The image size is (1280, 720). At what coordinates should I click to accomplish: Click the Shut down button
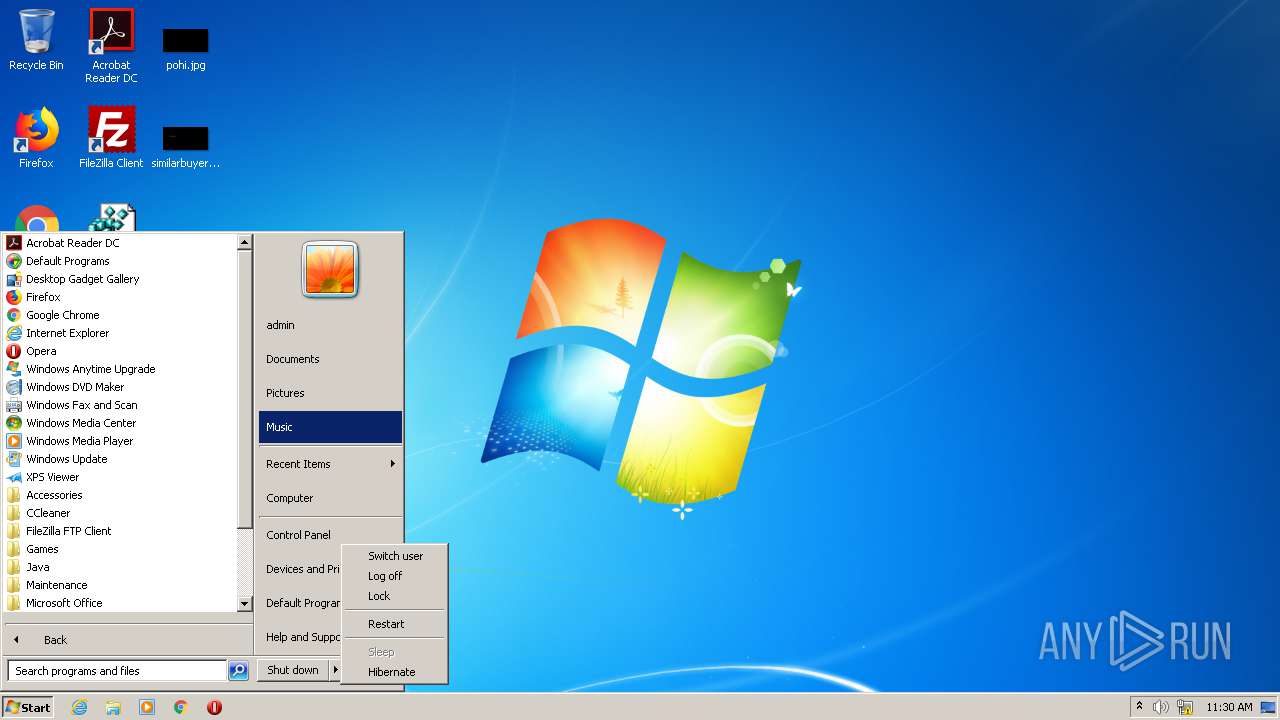[x=293, y=670]
